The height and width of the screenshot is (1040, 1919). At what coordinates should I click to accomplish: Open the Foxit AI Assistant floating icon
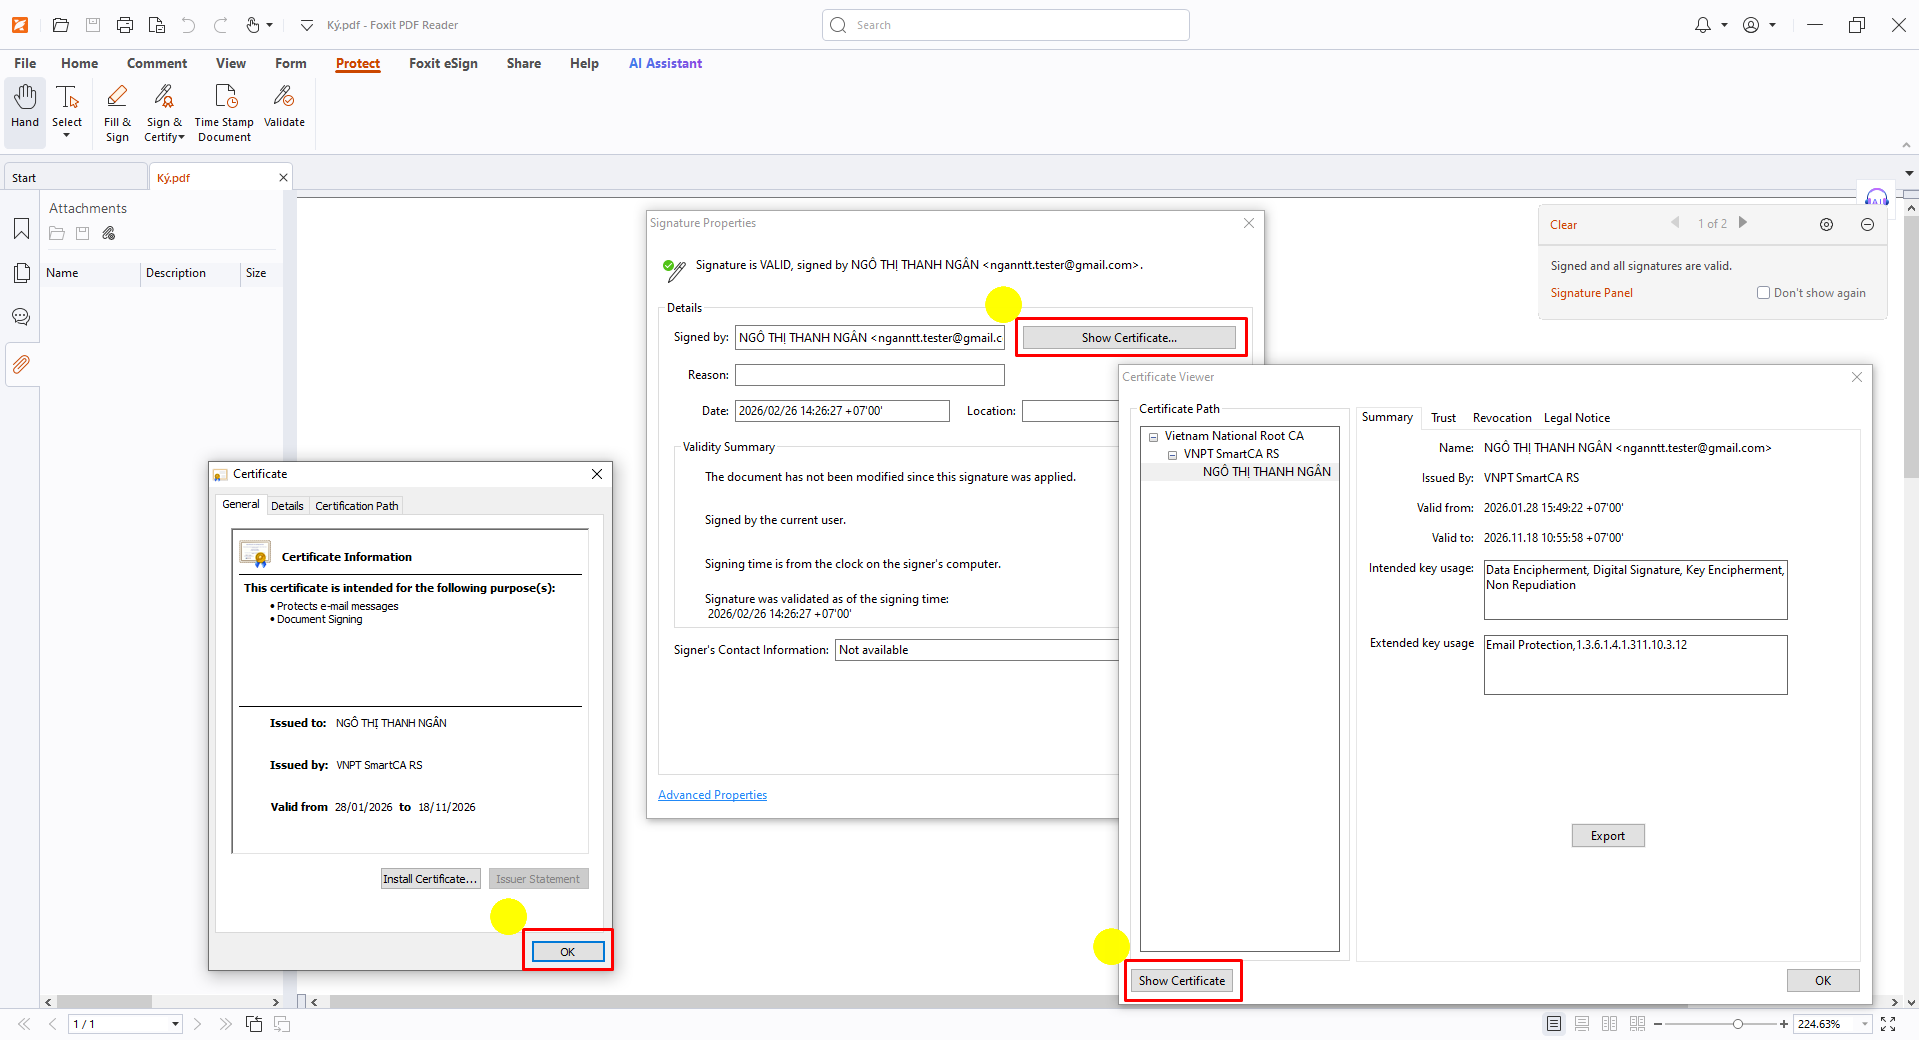point(1877,196)
